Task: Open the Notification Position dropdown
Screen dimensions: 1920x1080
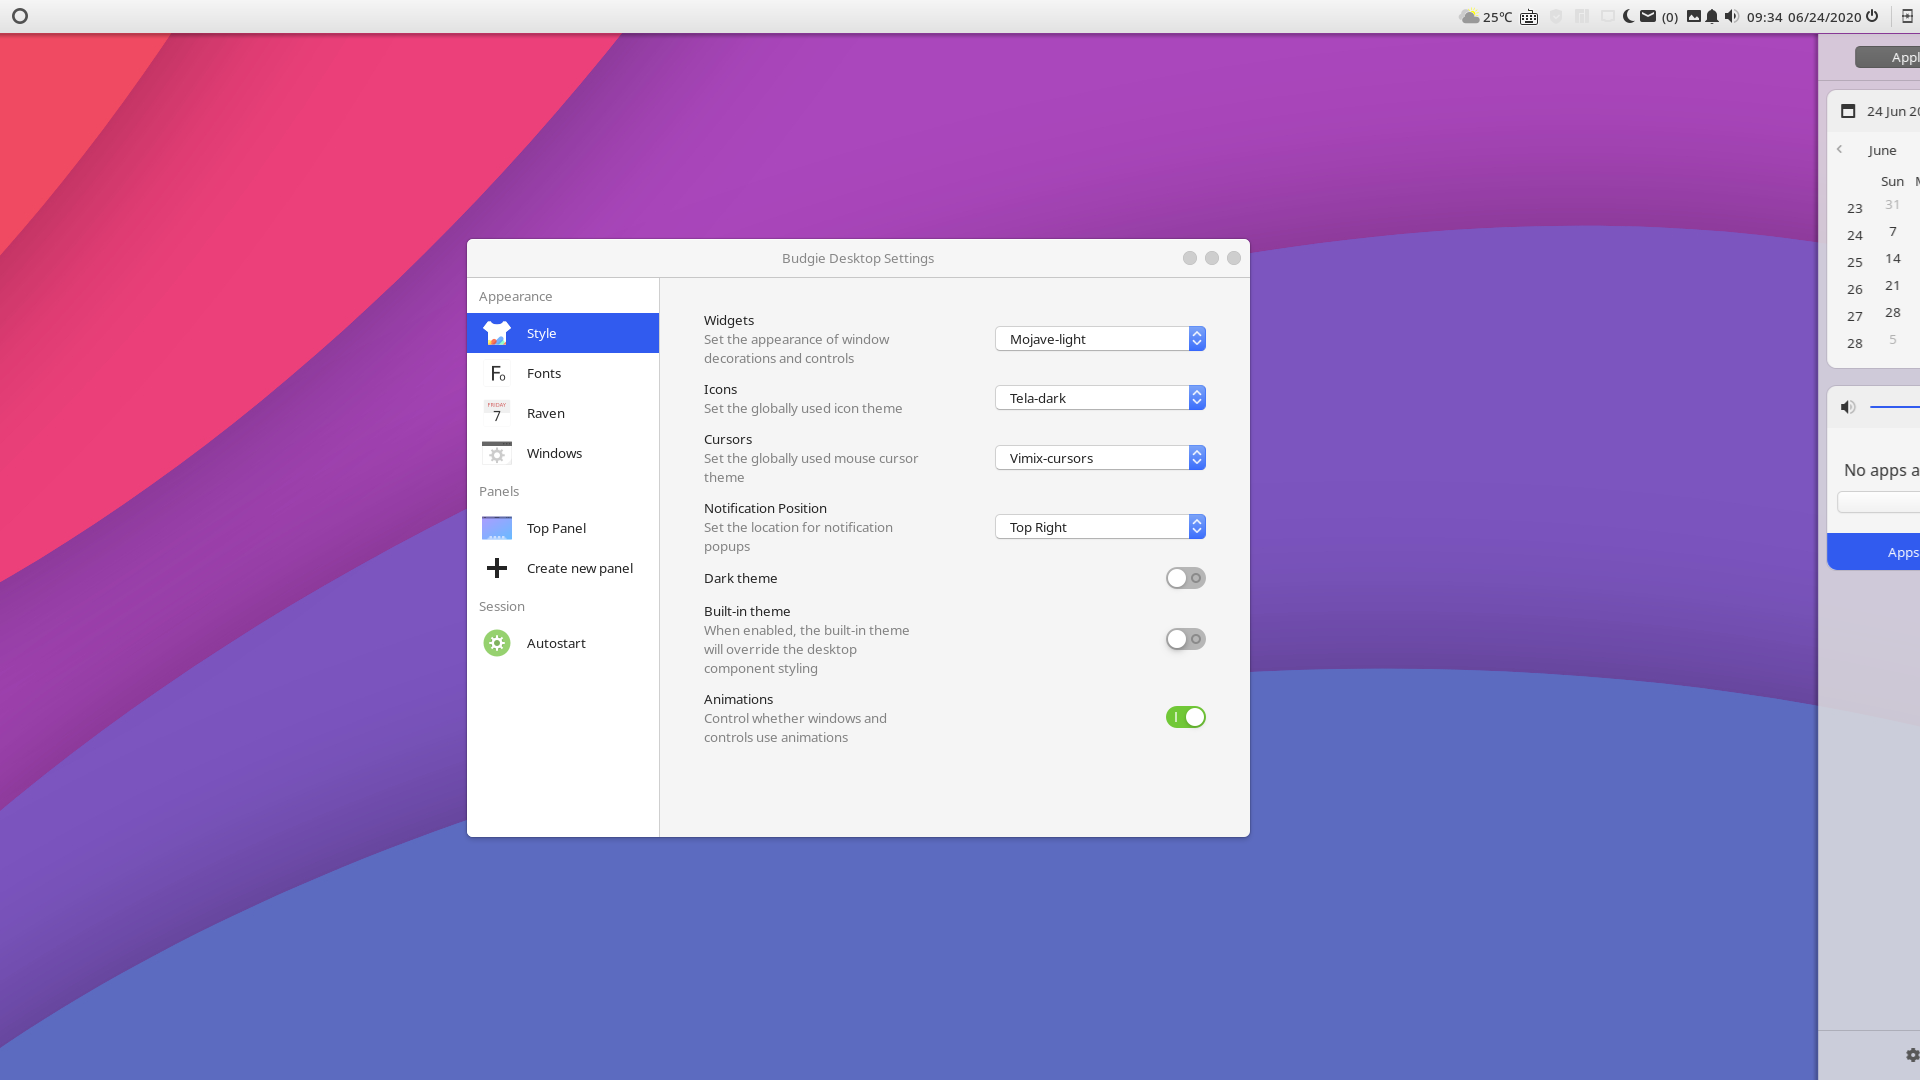Action: click(1100, 527)
